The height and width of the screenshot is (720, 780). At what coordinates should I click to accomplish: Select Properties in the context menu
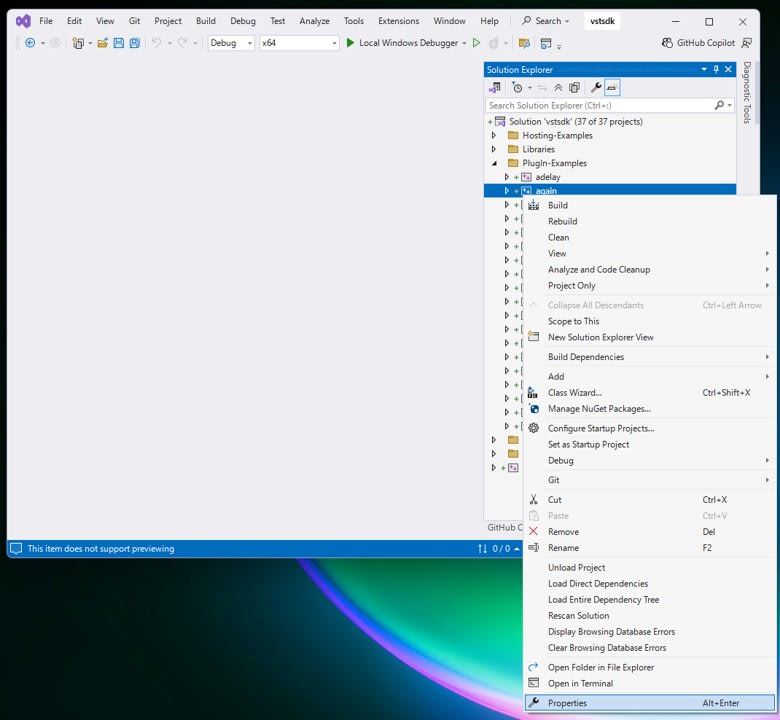[x=567, y=703]
